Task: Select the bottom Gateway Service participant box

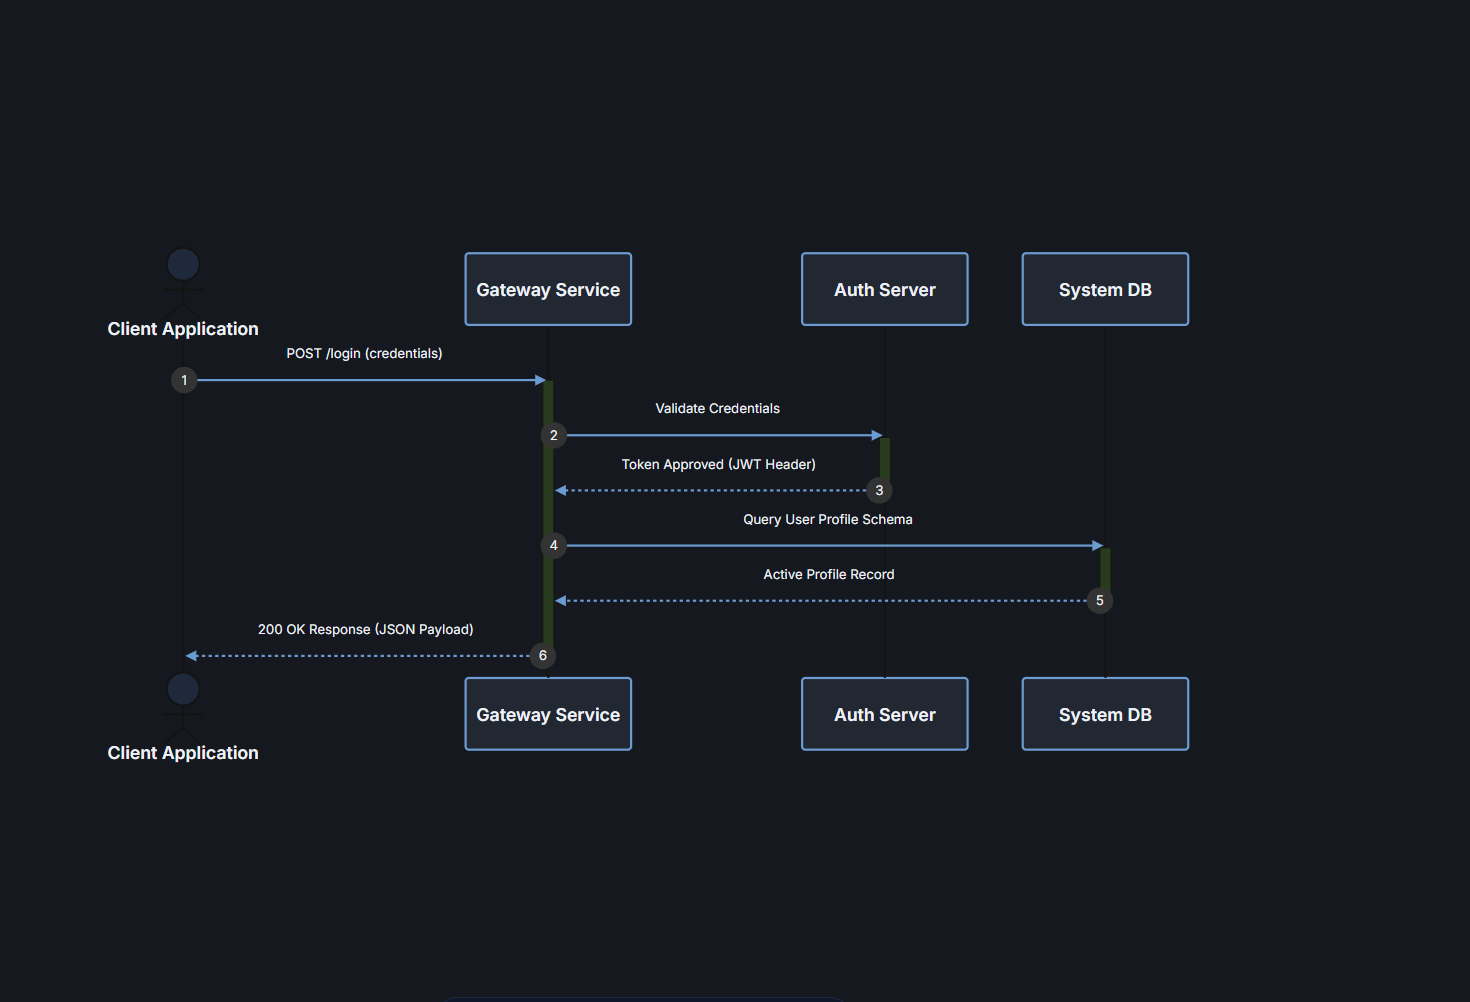Action: tap(548, 714)
